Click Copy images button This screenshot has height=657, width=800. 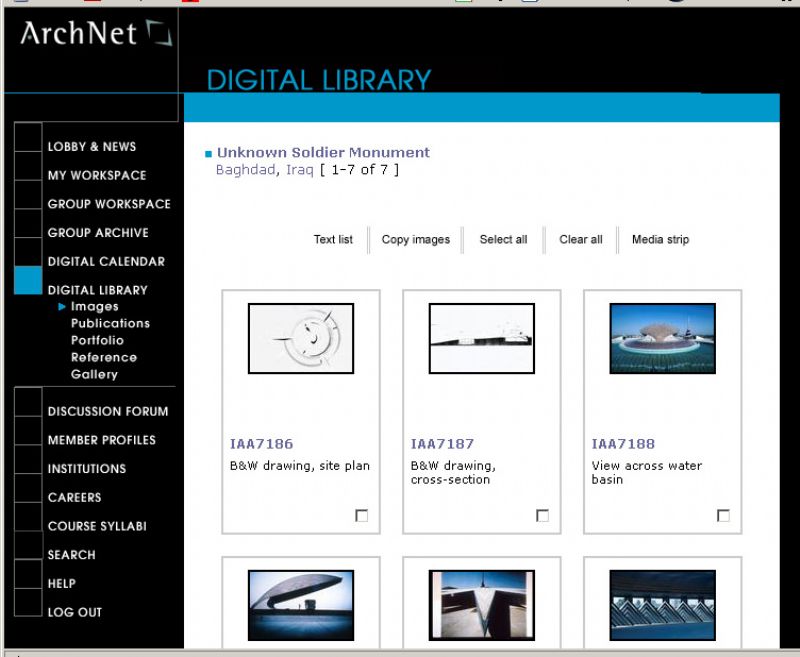point(416,239)
